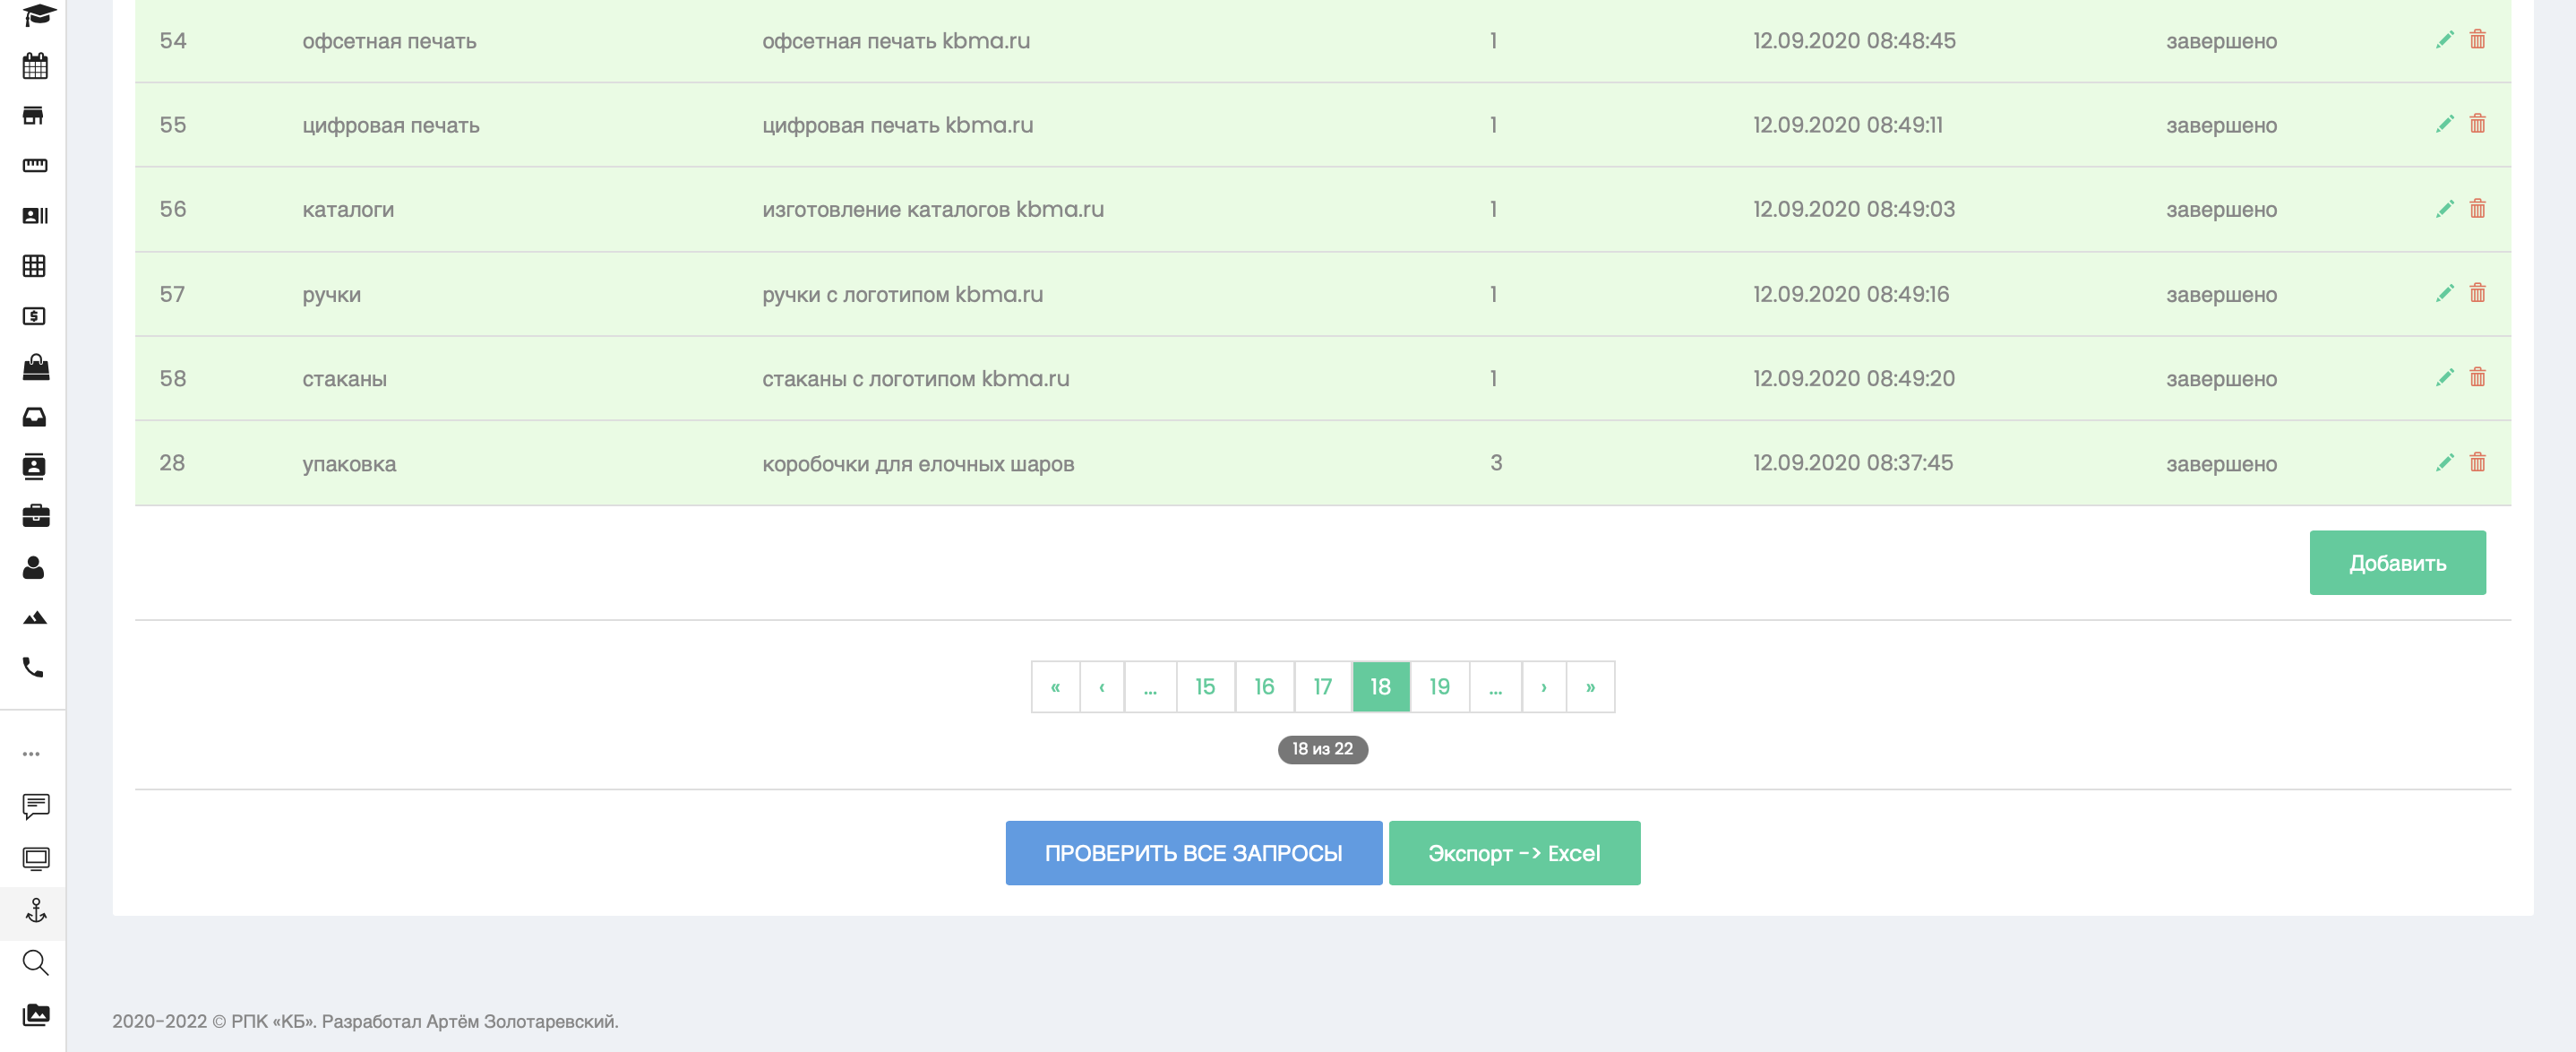
Task: Open the briefcase icon in sidebar
Action: pos(36,516)
